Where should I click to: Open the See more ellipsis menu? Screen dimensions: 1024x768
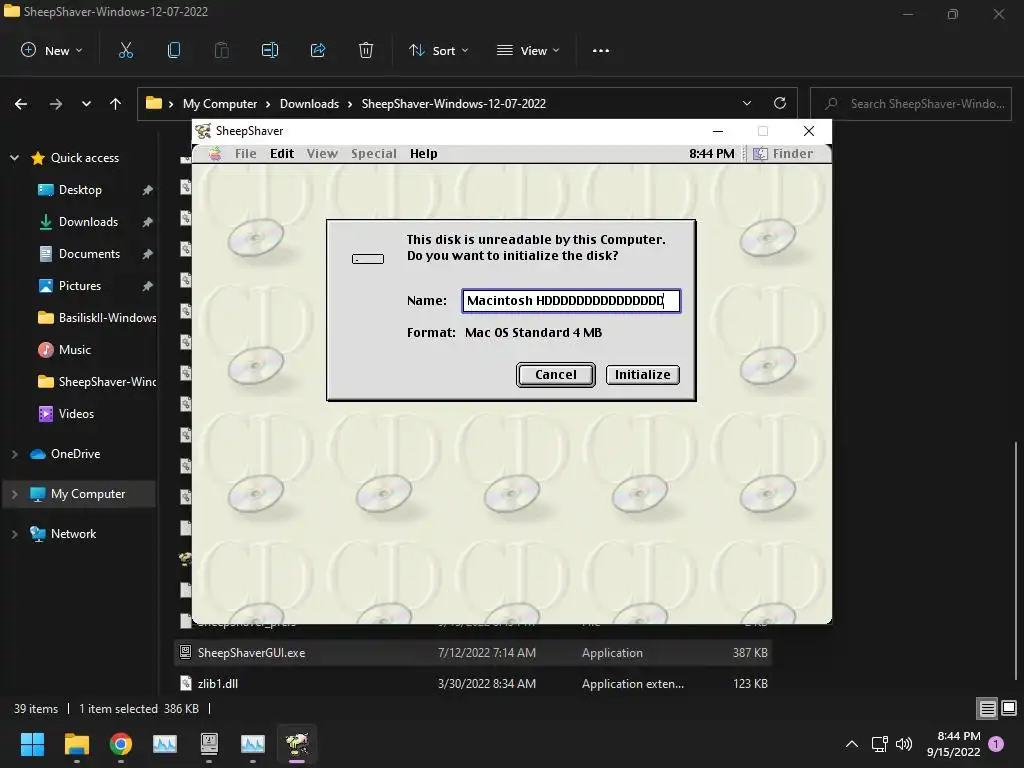coord(601,51)
